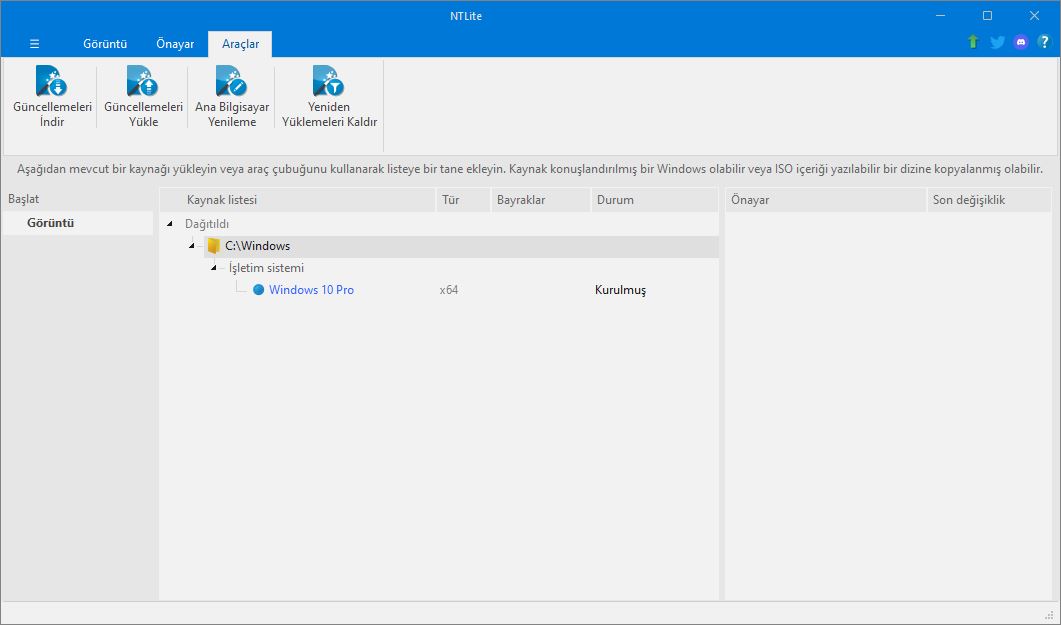Maximize the NTLite window
The width and height of the screenshot is (1061, 625).
click(987, 15)
